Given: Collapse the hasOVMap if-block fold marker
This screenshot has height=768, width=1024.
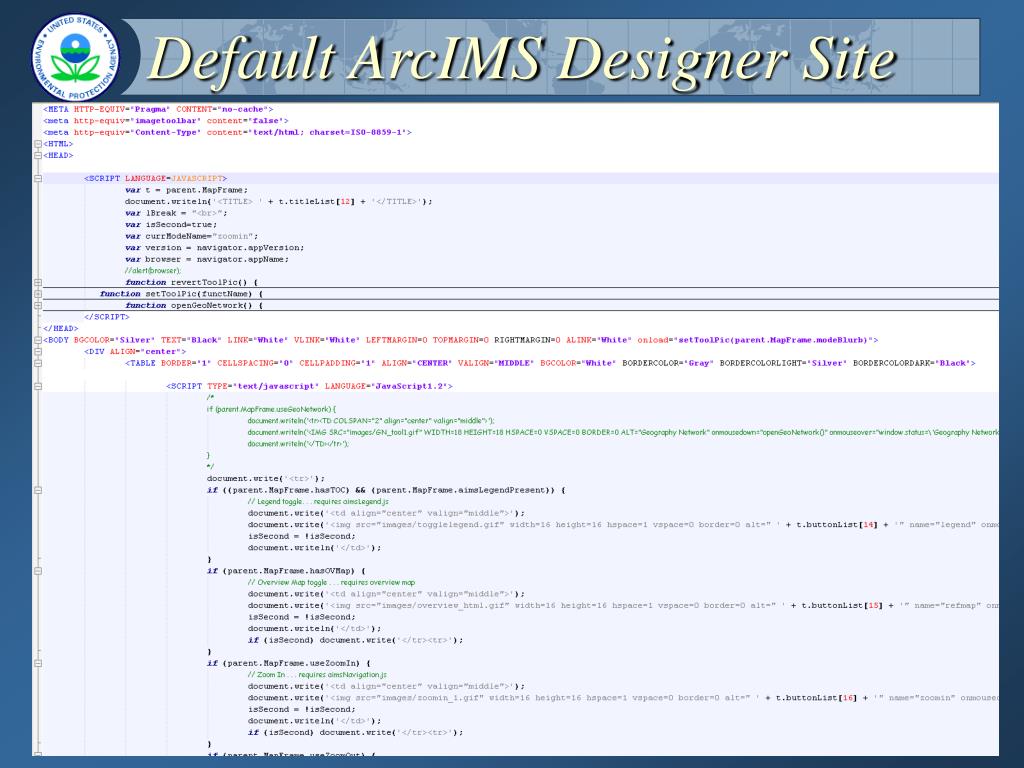Looking at the screenshot, I should (38, 571).
